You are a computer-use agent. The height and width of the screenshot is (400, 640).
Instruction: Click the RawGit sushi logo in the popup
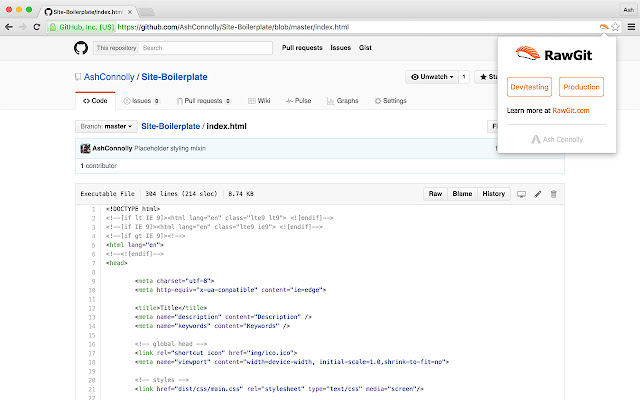527,53
